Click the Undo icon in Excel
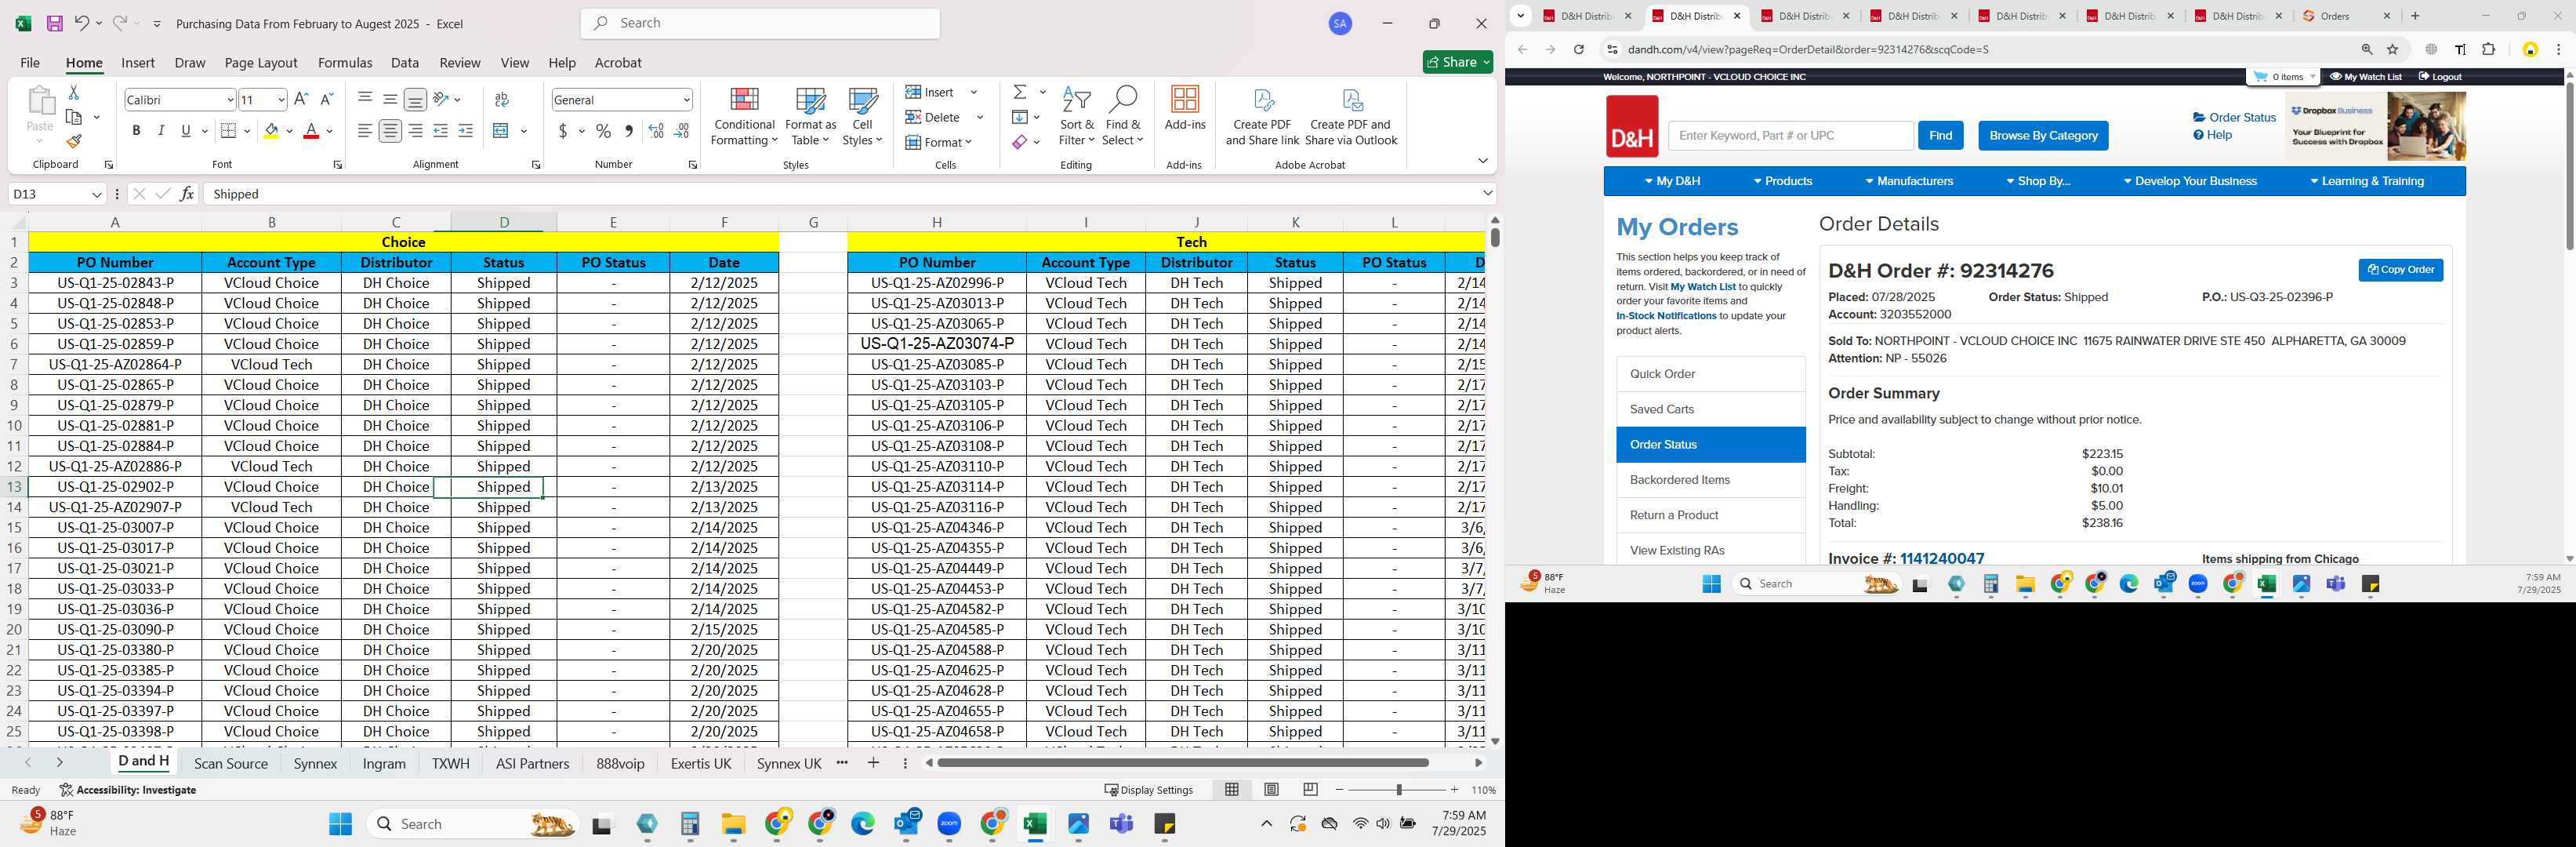 [x=82, y=23]
